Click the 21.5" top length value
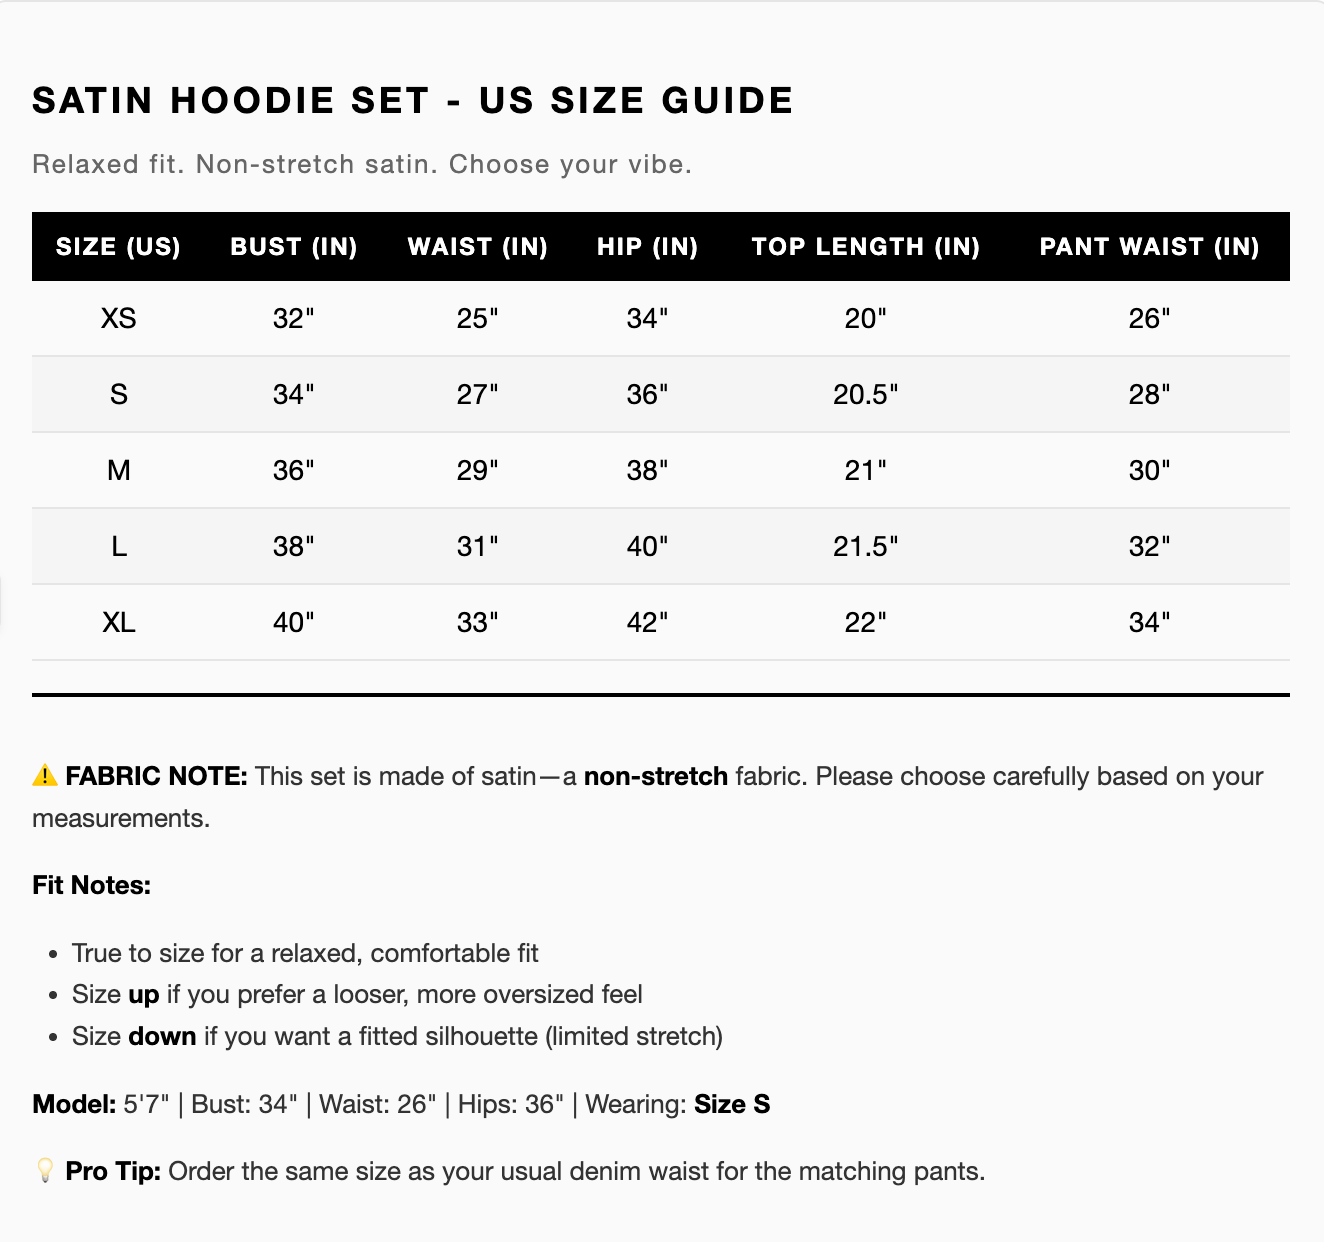The height and width of the screenshot is (1242, 1324). (866, 547)
